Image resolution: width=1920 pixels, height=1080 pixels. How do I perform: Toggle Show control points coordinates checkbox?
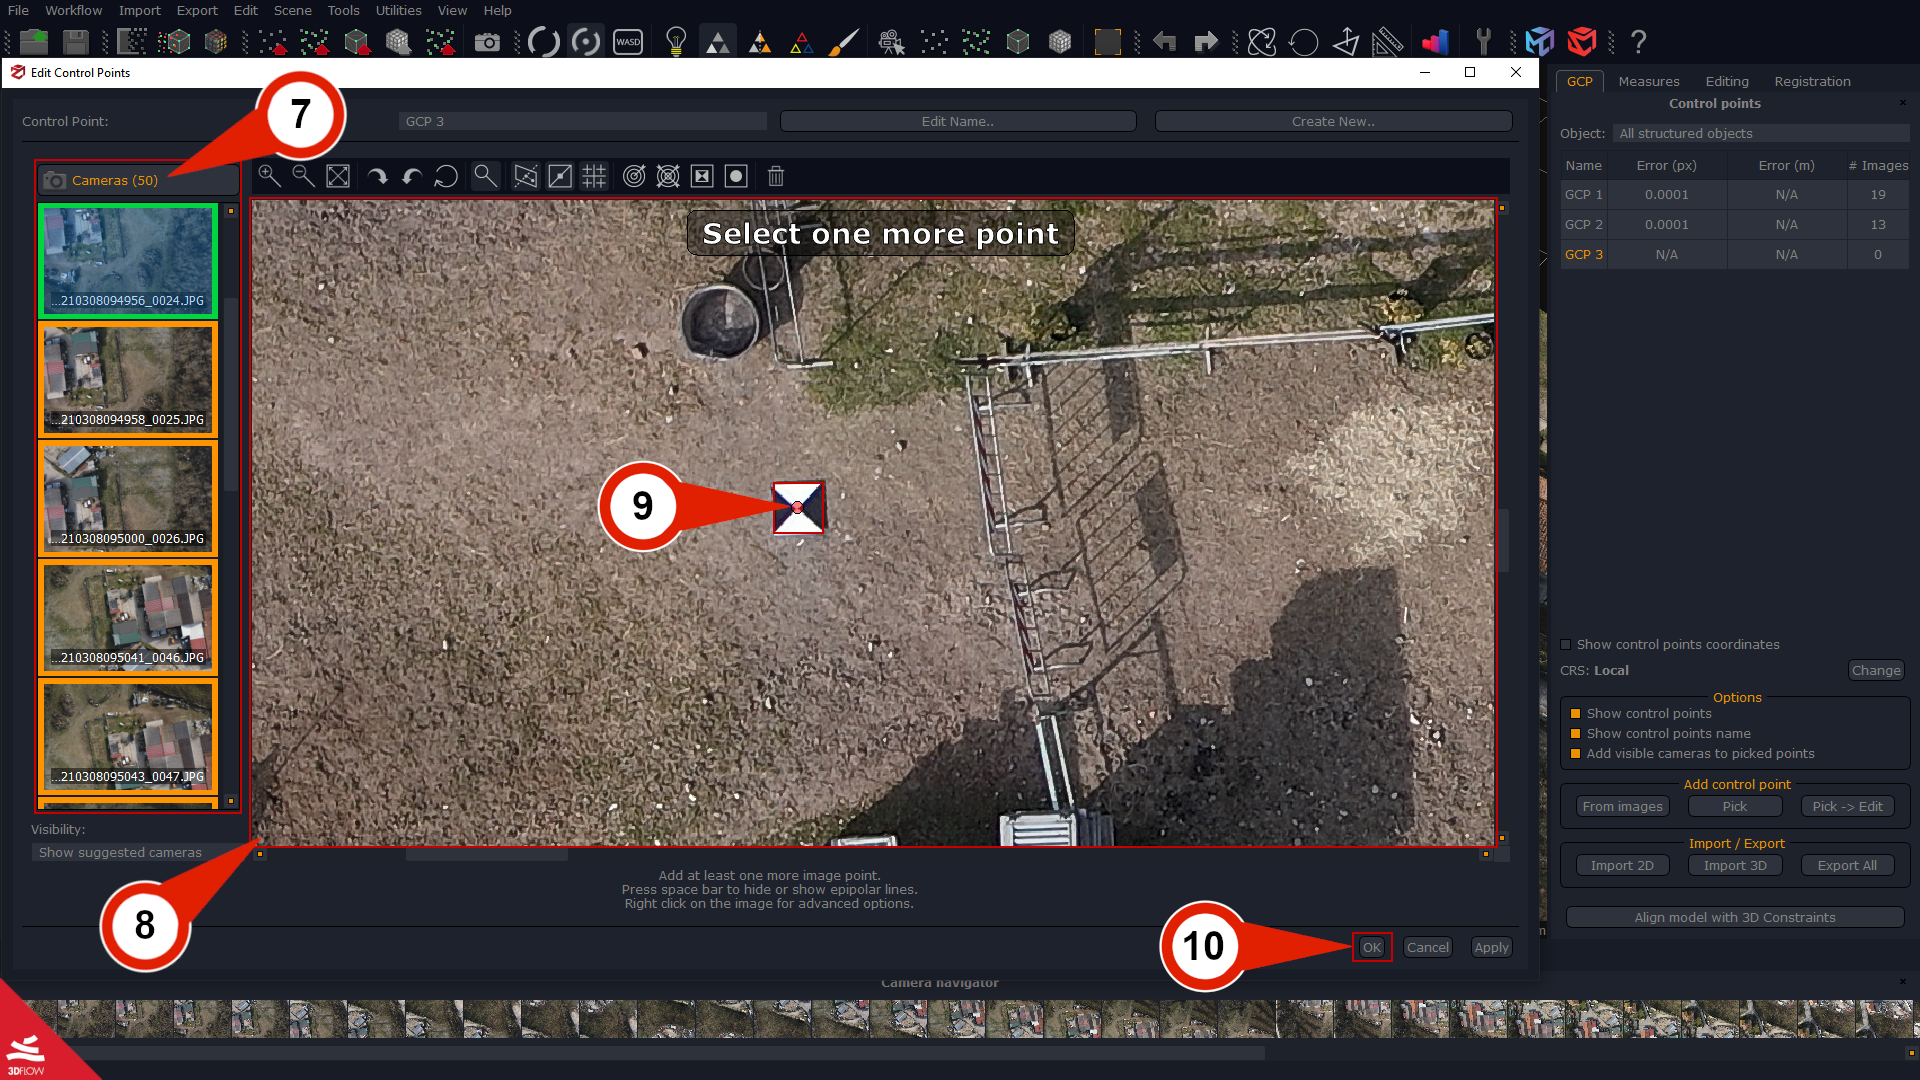pyautogui.click(x=1566, y=645)
